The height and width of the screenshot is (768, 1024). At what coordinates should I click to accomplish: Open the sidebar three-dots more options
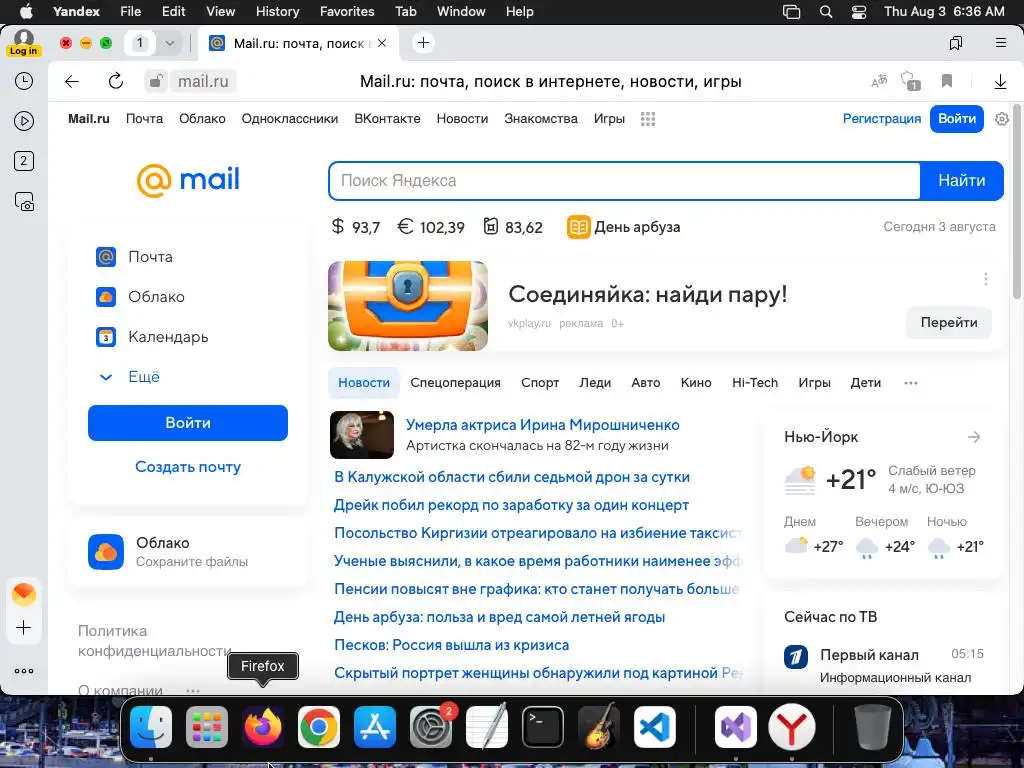pyautogui.click(x=24, y=671)
